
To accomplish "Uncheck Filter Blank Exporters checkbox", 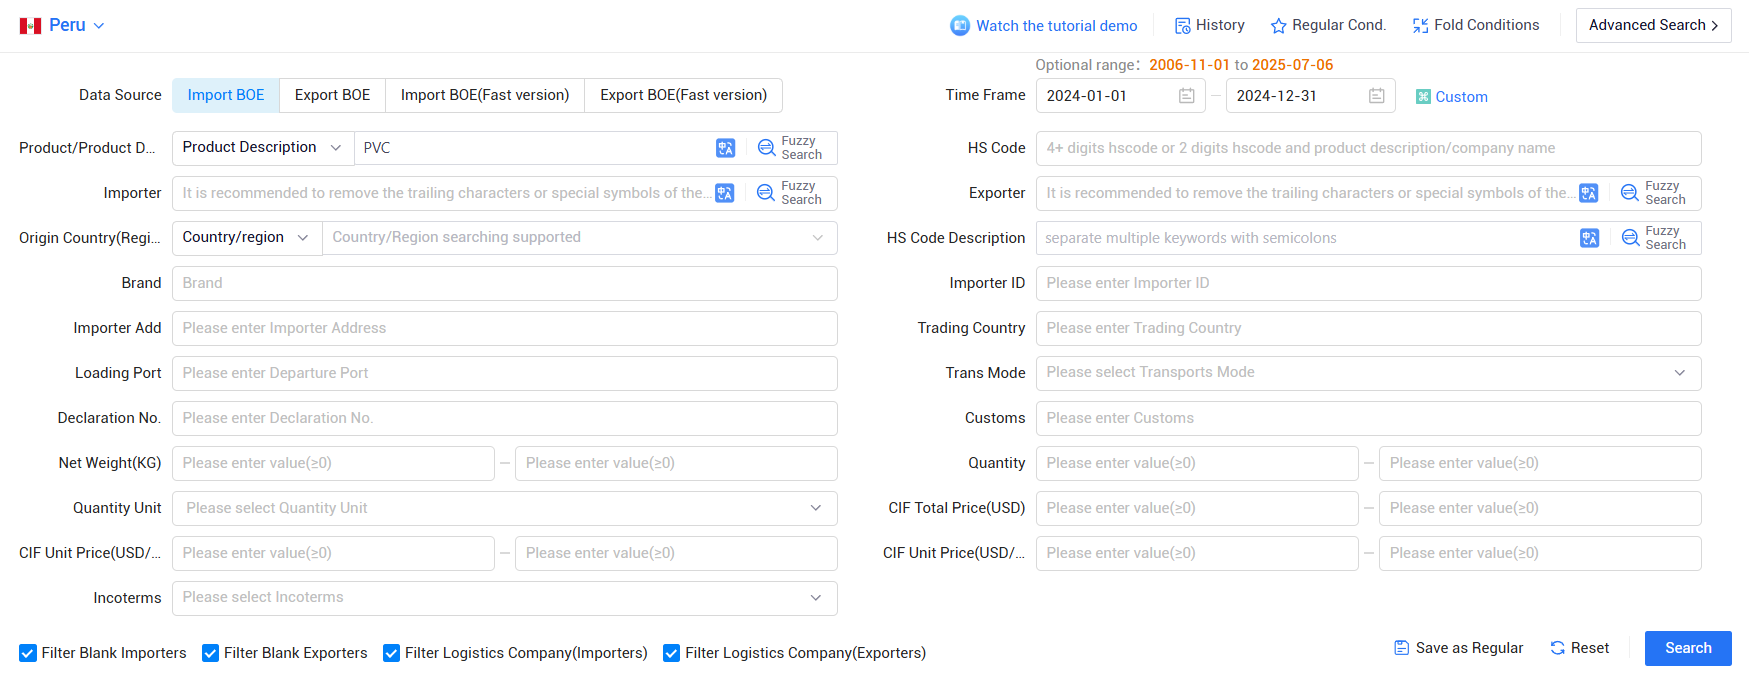I will [x=210, y=653].
